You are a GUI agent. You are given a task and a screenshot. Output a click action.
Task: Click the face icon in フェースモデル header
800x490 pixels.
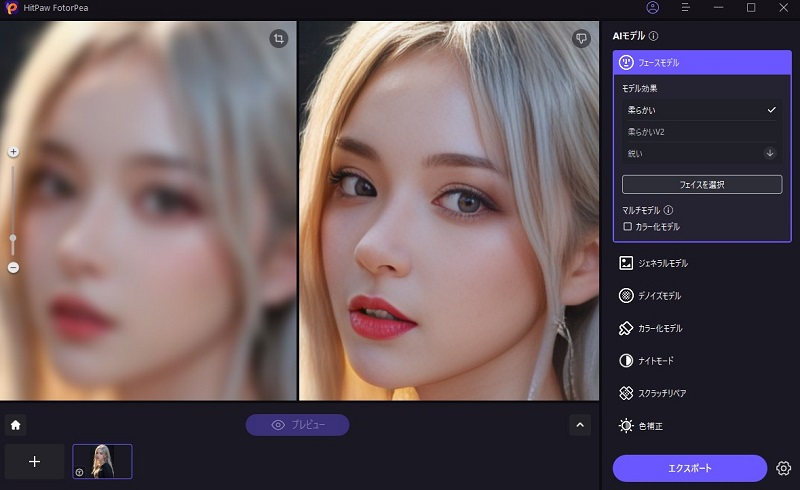[x=626, y=63]
